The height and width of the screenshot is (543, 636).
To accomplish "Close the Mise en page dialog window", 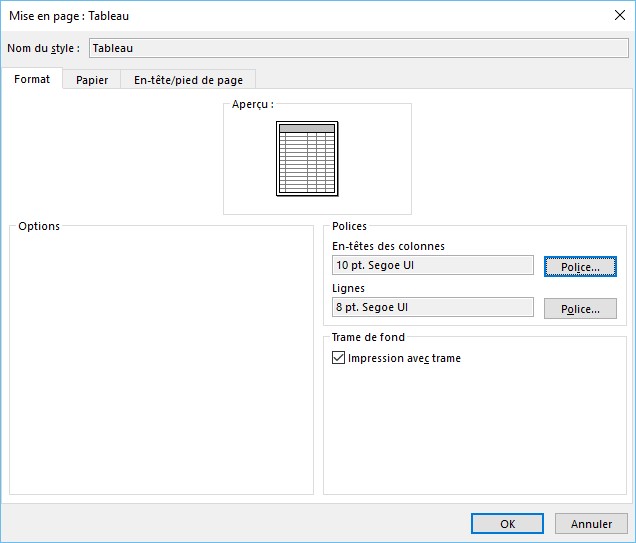I will [618, 15].
